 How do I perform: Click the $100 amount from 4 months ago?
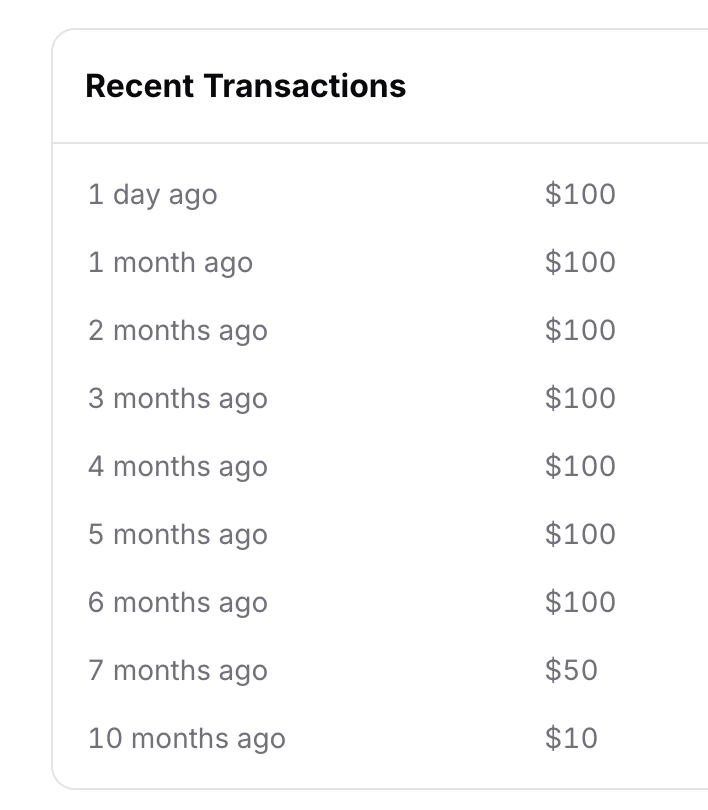580,466
